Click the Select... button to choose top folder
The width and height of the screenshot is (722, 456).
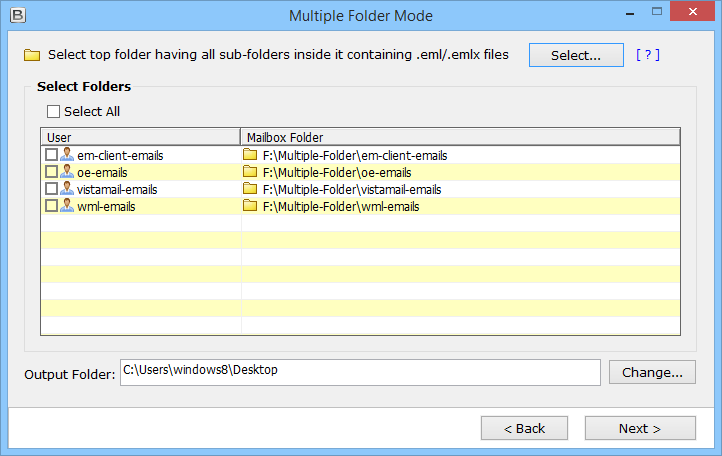click(x=576, y=55)
